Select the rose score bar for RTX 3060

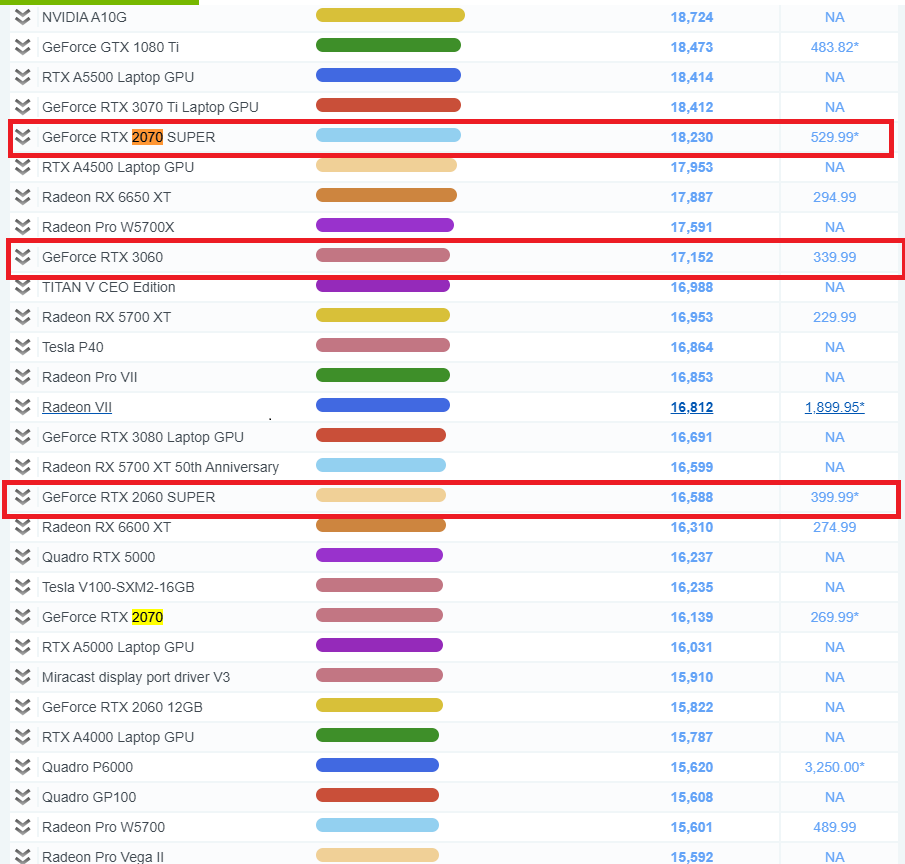[x=383, y=255]
